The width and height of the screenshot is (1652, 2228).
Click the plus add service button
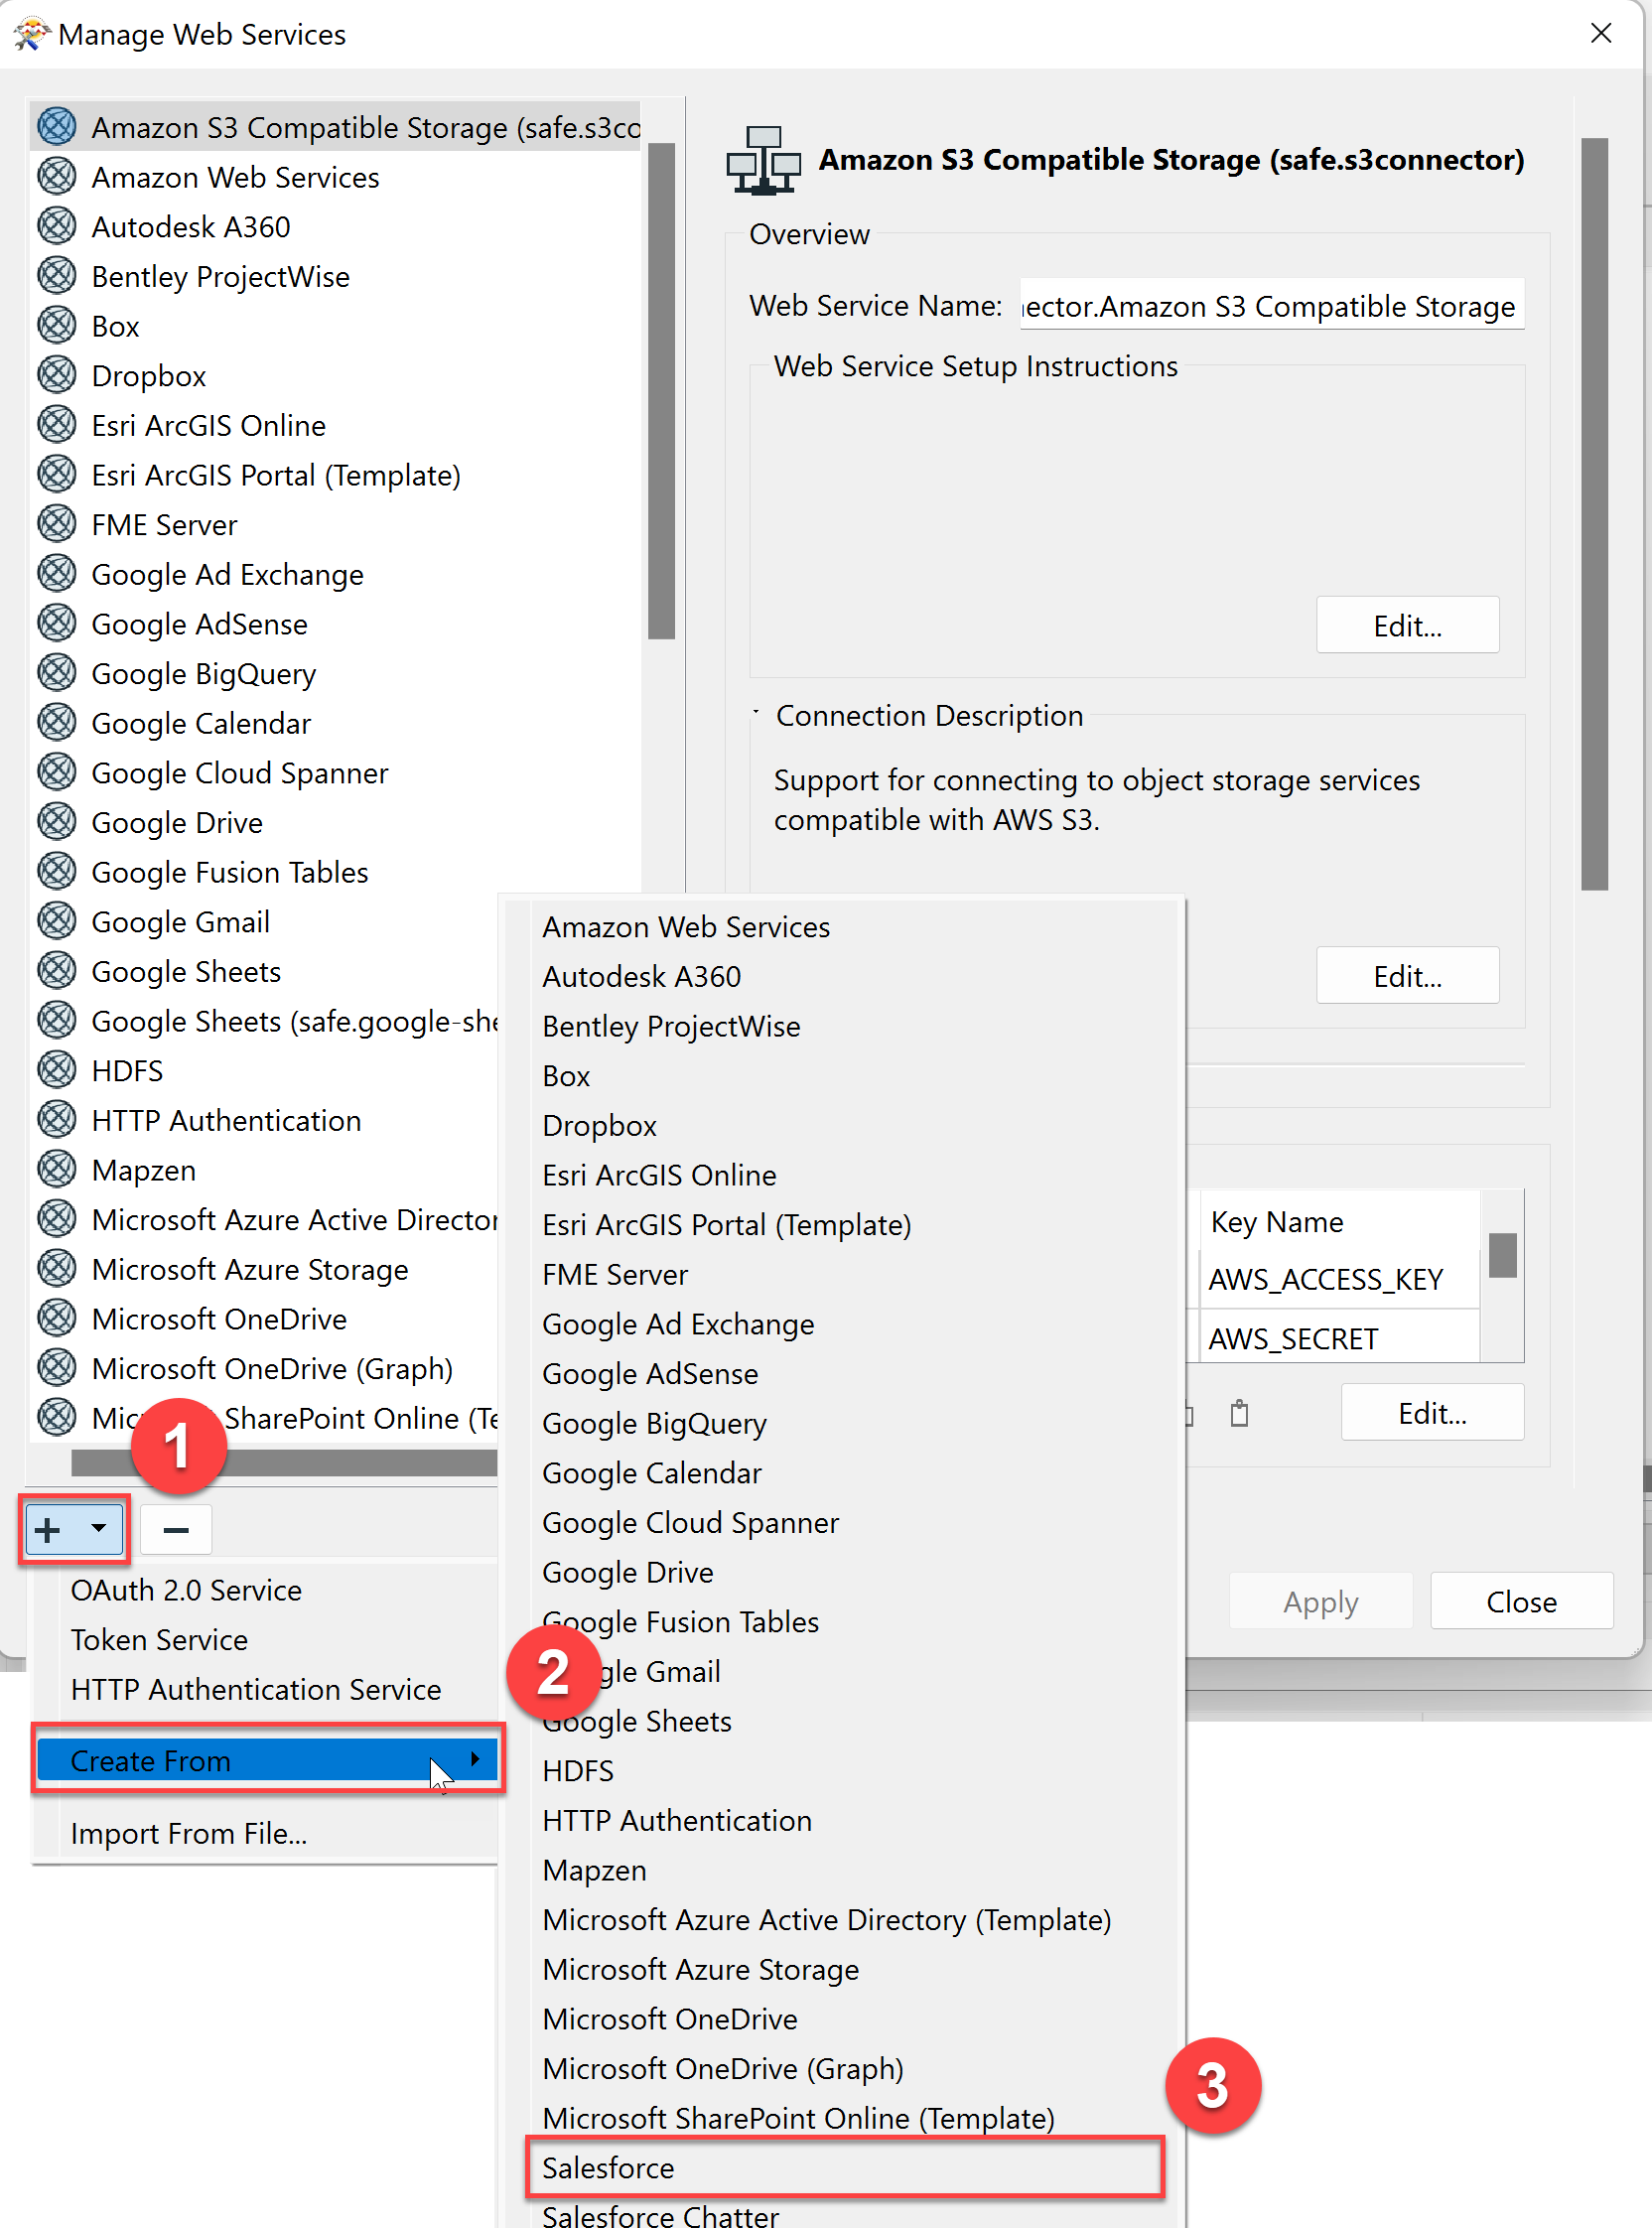tap(48, 1529)
